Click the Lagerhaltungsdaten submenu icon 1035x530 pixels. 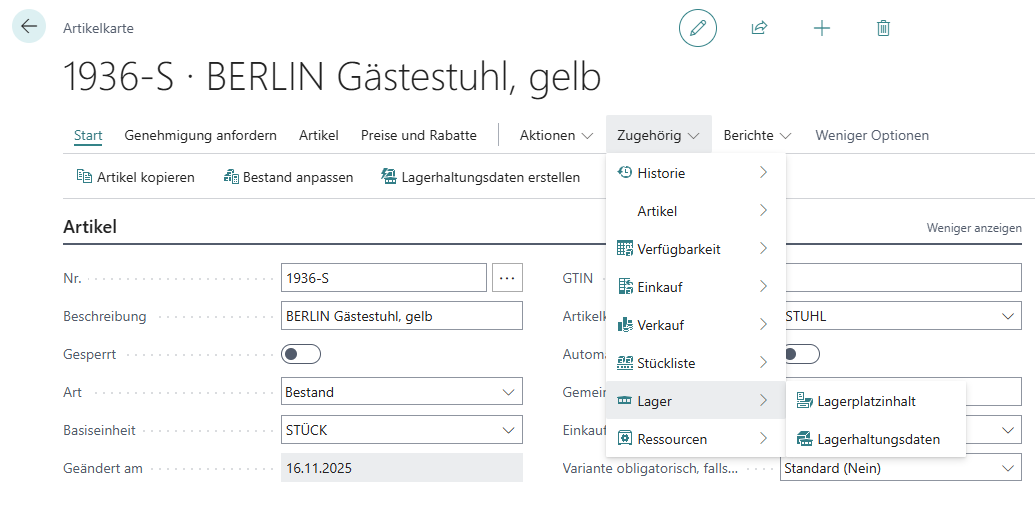(805, 438)
